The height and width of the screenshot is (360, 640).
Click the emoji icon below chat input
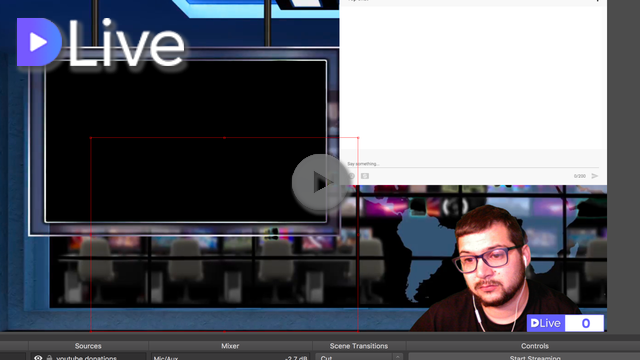point(351,176)
